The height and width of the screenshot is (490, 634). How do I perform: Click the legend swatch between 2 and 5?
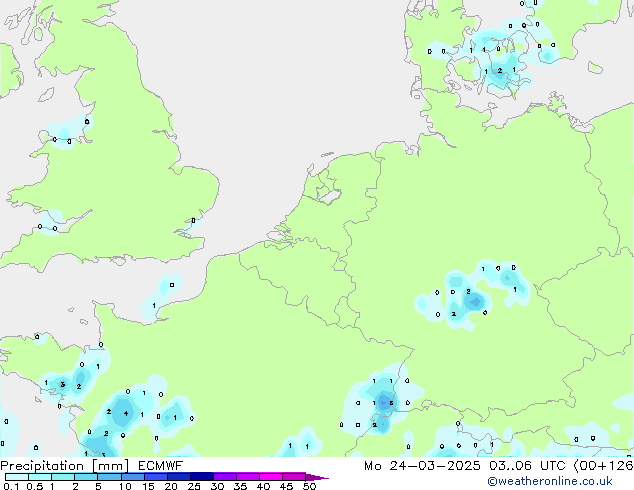click(x=86, y=477)
